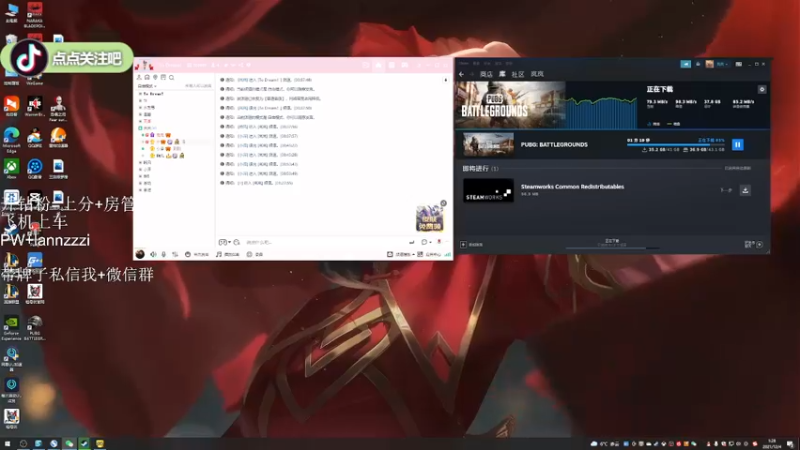Open Steam notifications bell
Viewport: 800px width, 450px height.
[x=698, y=64]
